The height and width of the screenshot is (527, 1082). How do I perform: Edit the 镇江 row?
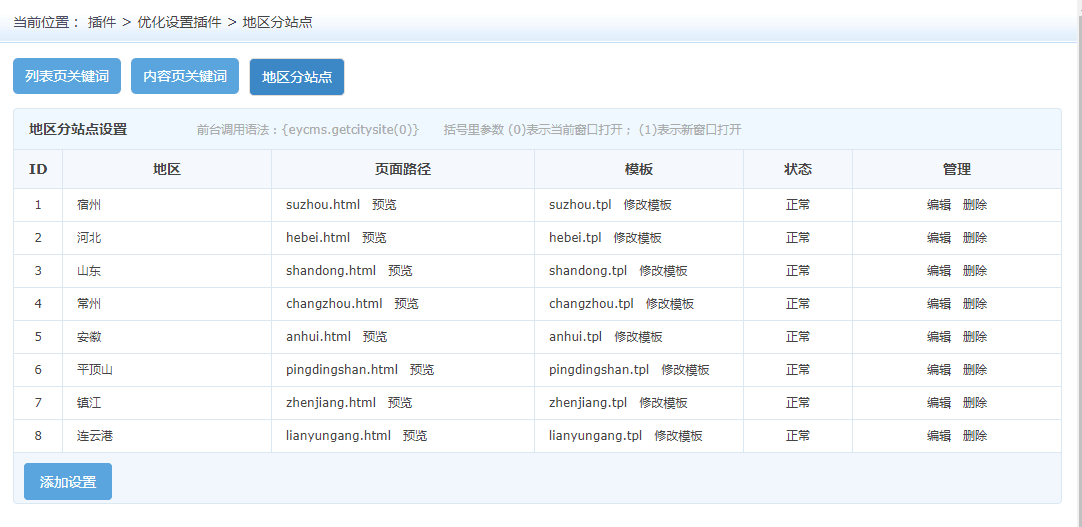pos(939,403)
